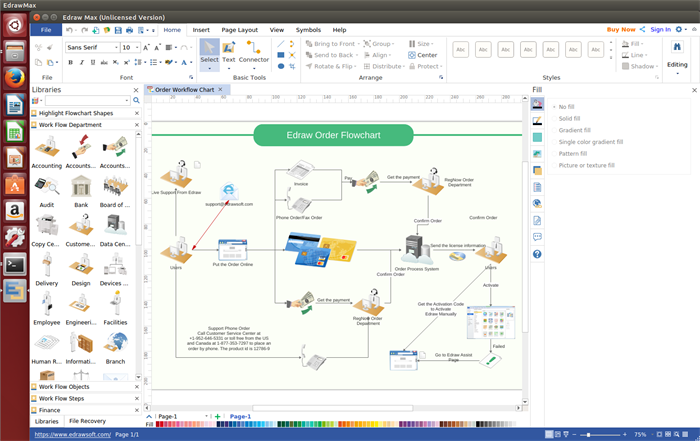Select the Solid fill option
700x441 pixels.
click(x=569, y=118)
